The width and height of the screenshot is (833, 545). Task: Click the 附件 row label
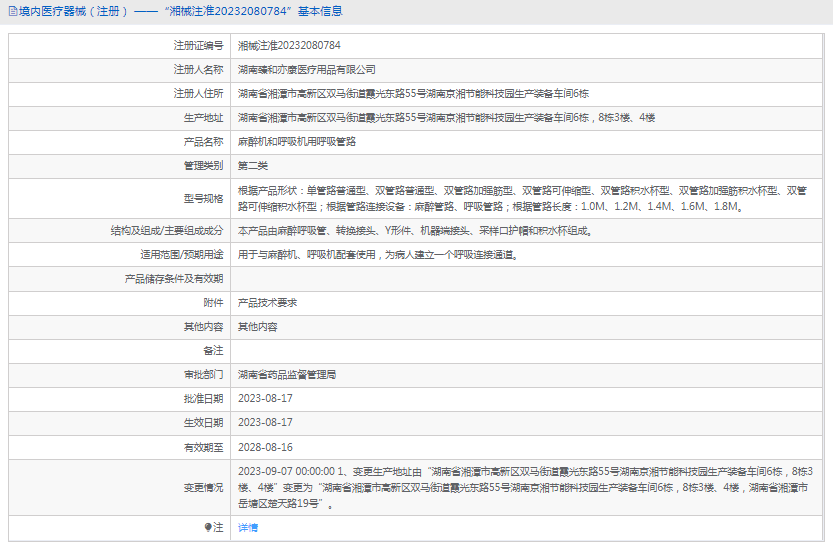pos(213,303)
